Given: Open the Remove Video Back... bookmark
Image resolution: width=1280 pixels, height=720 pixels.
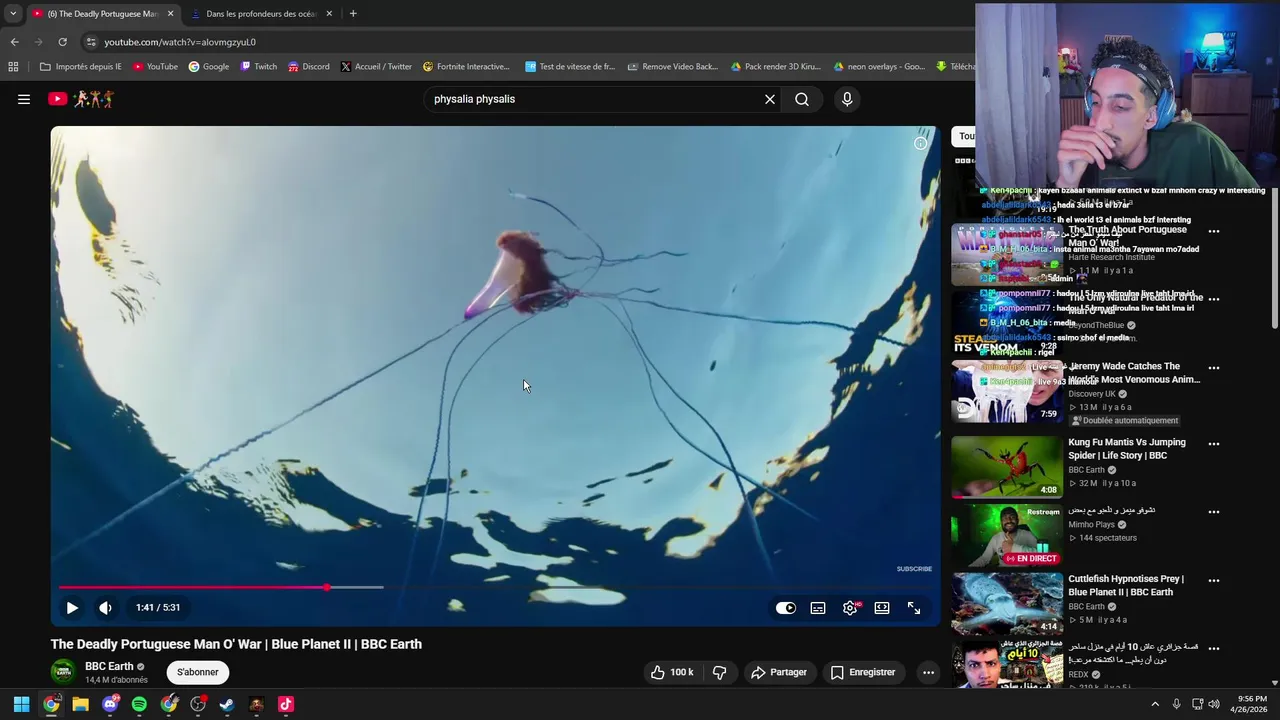Looking at the screenshot, I should click(673, 67).
